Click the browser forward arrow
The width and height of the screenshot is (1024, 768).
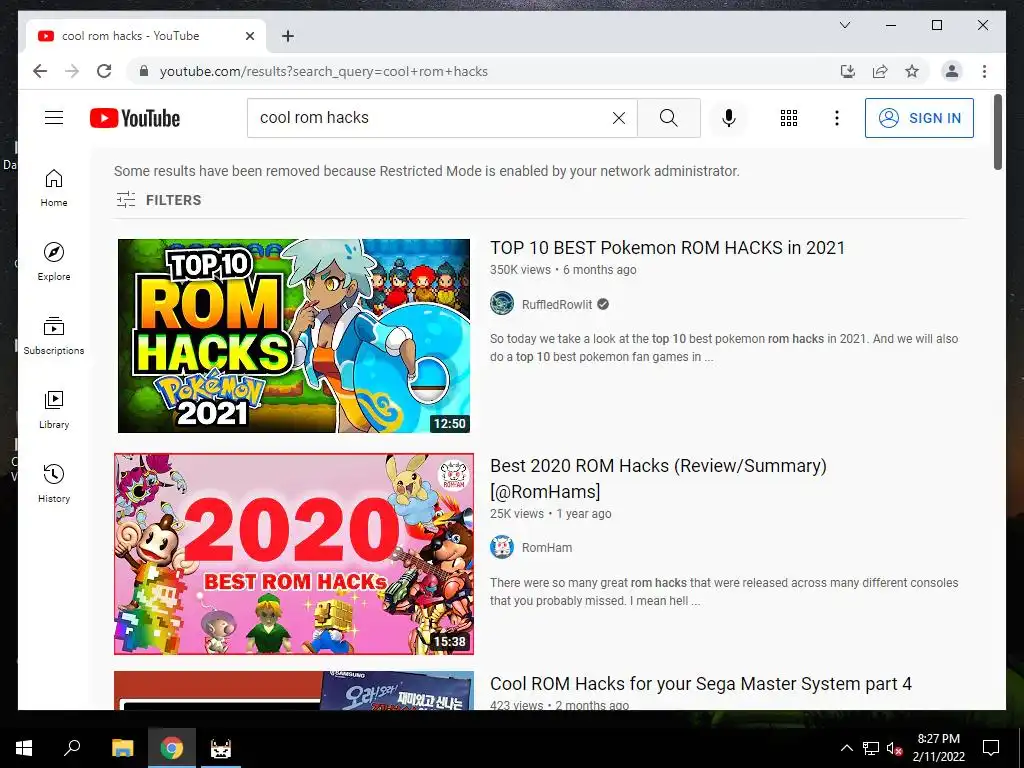coord(72,71)
